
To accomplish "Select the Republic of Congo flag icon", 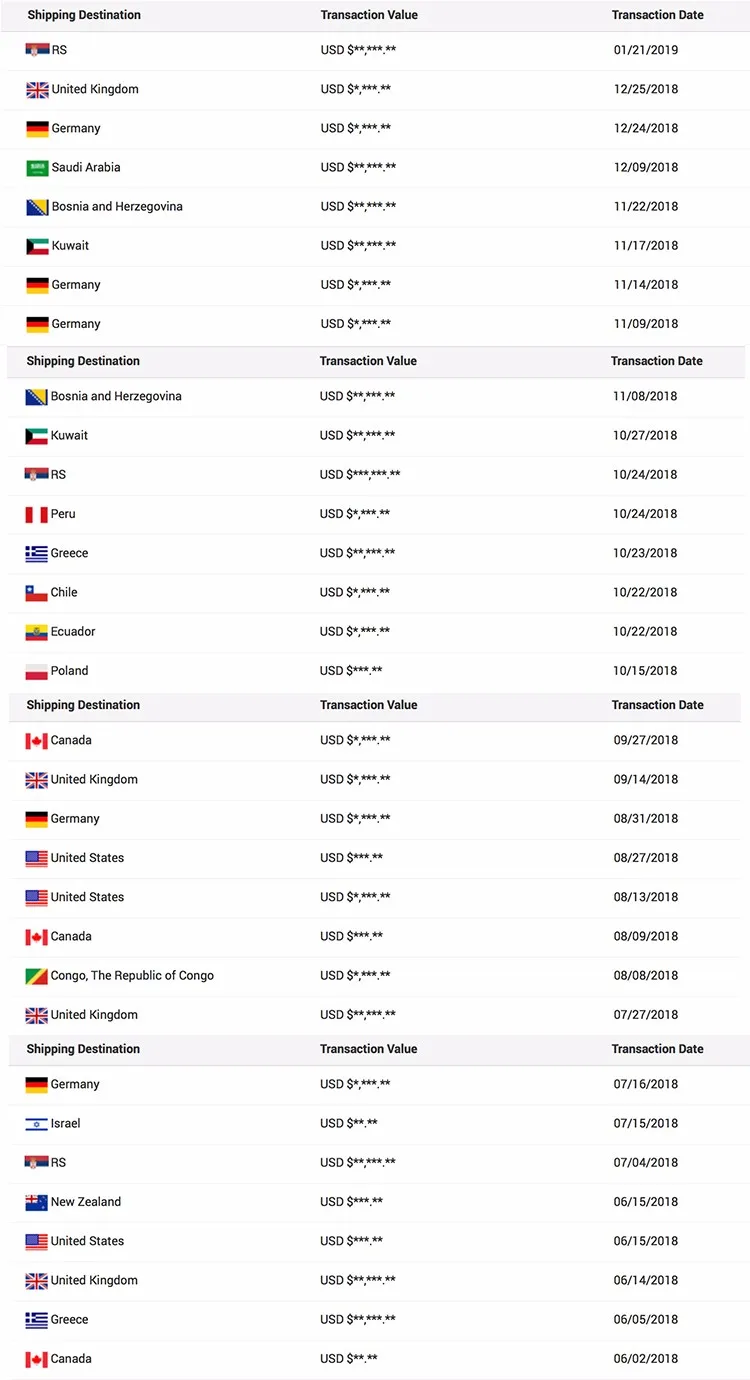I will 36,976.
